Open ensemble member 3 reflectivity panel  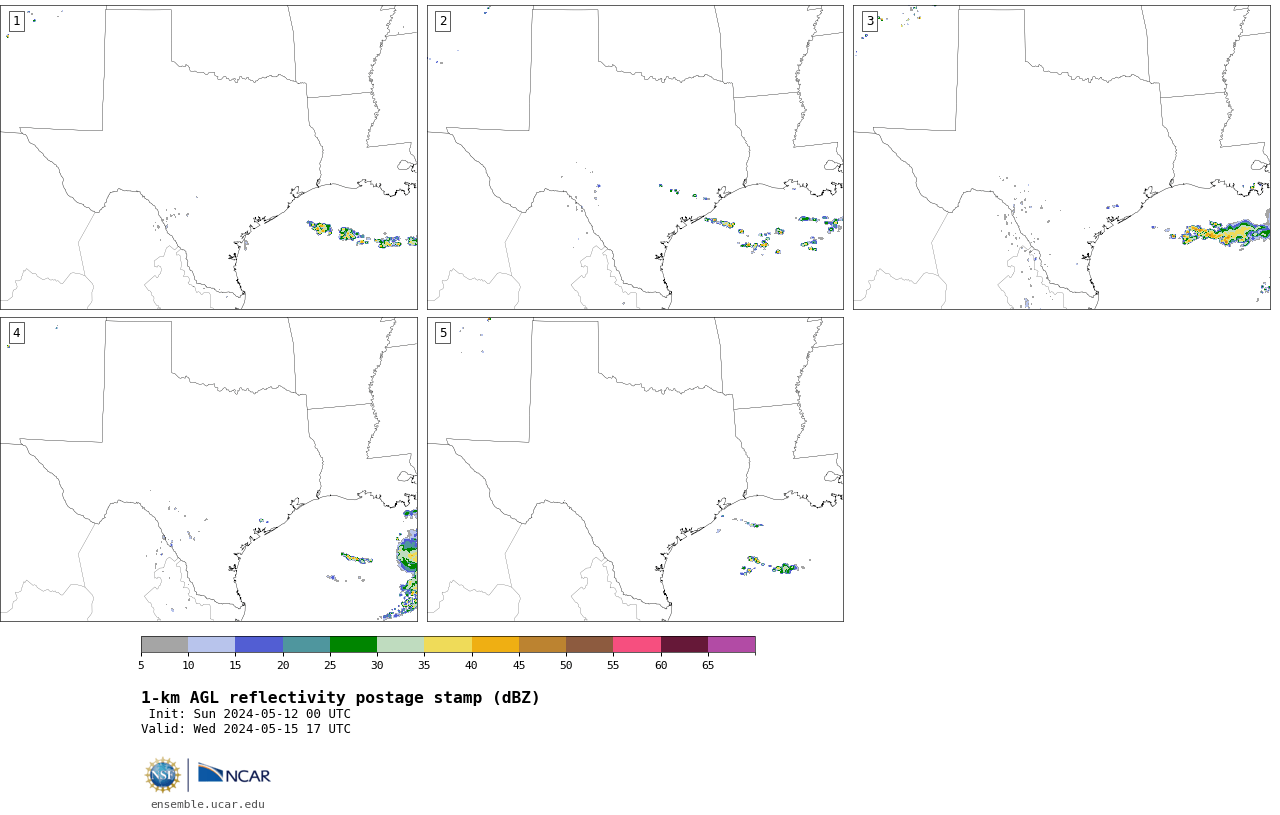[x=1061, y=157]
